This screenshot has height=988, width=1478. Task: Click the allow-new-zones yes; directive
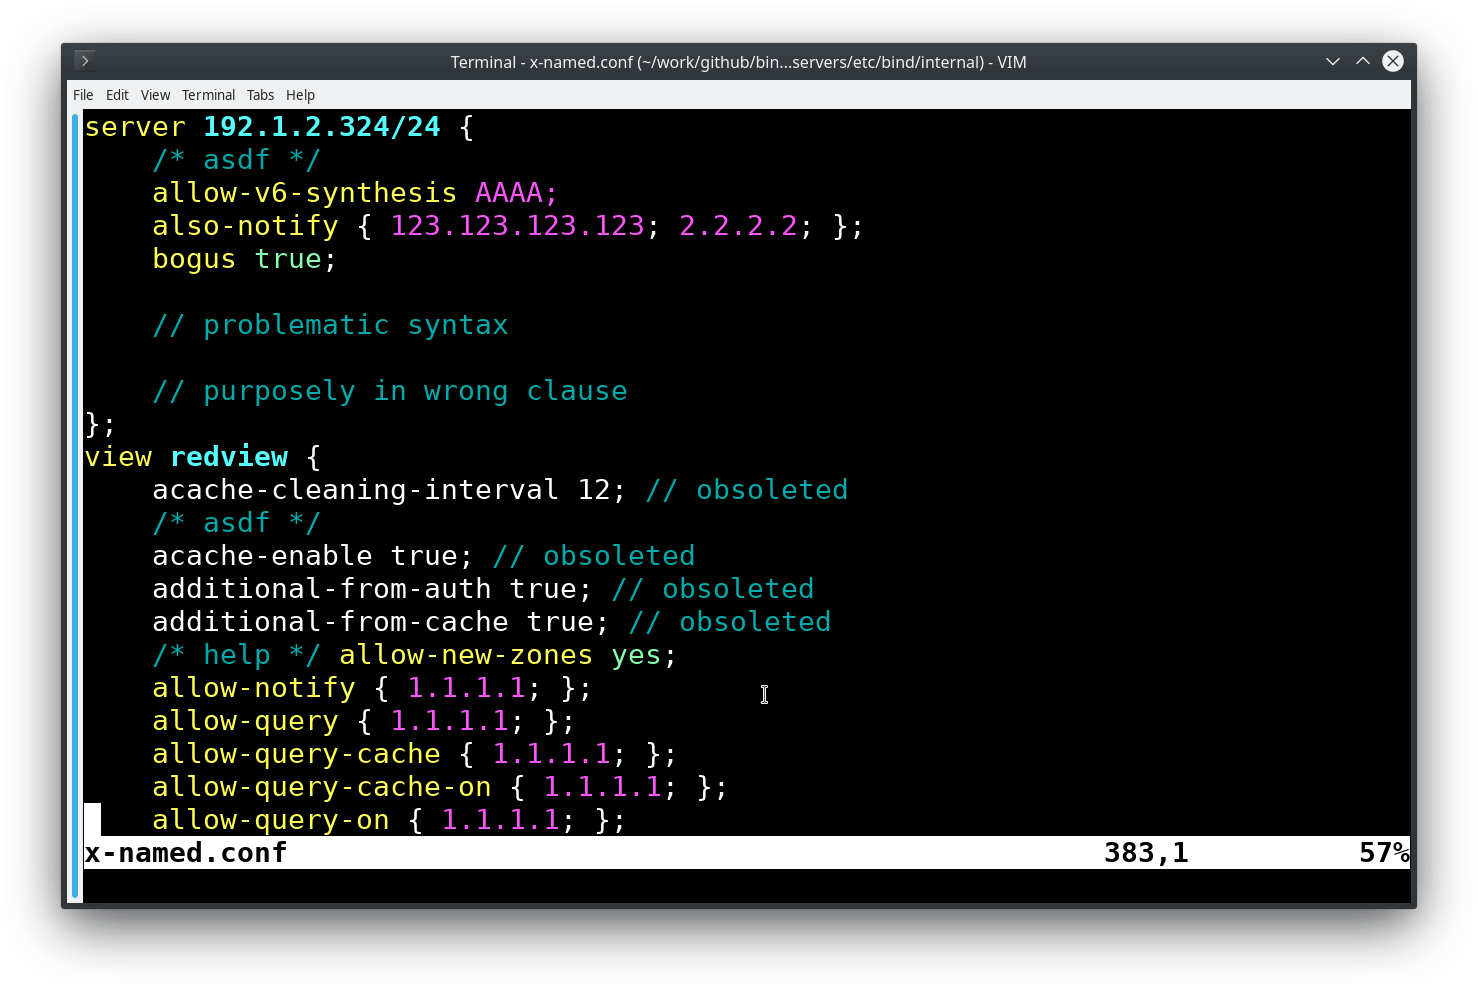click(x=505, y=654)
